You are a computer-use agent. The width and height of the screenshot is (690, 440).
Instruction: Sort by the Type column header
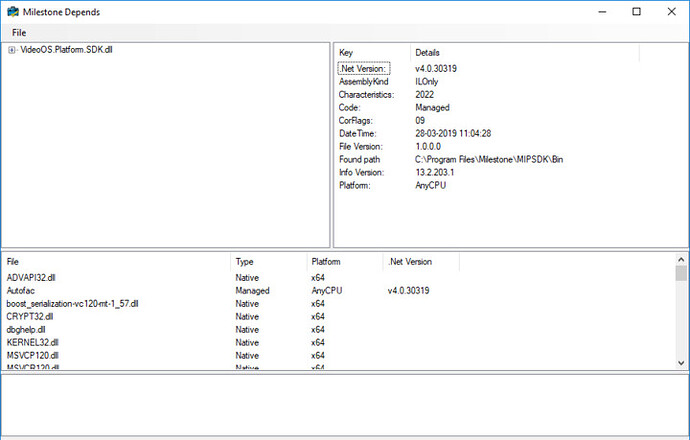(x=244, y=262)
